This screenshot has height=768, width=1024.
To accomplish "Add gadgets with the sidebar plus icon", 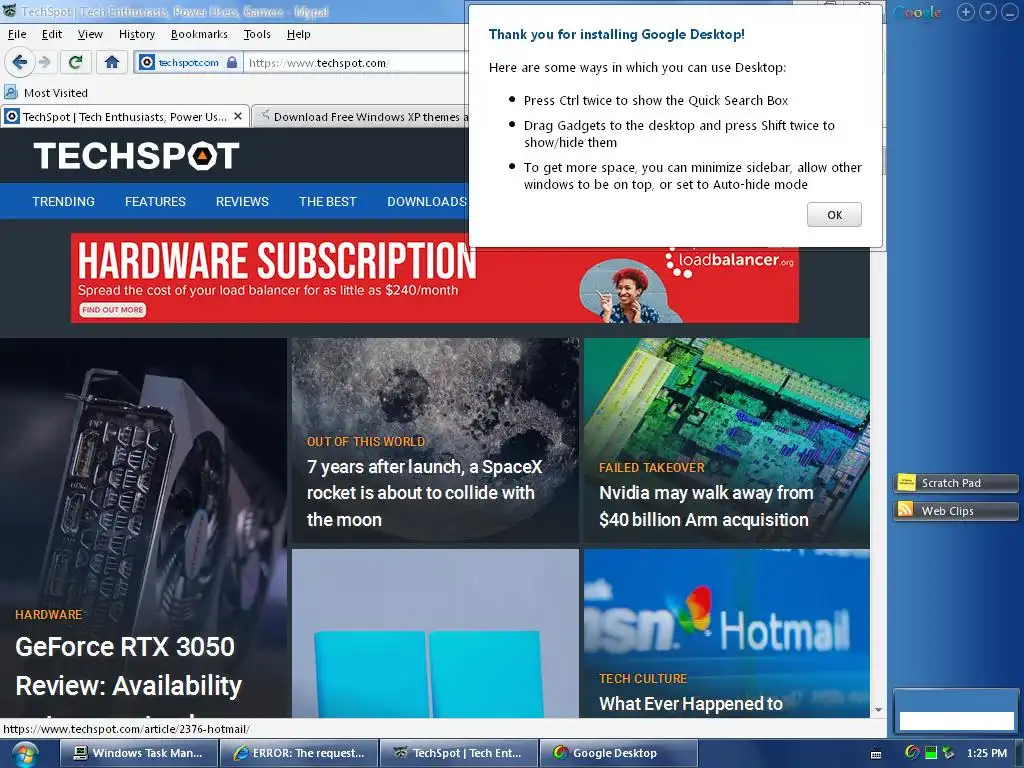I will [965, 12].
